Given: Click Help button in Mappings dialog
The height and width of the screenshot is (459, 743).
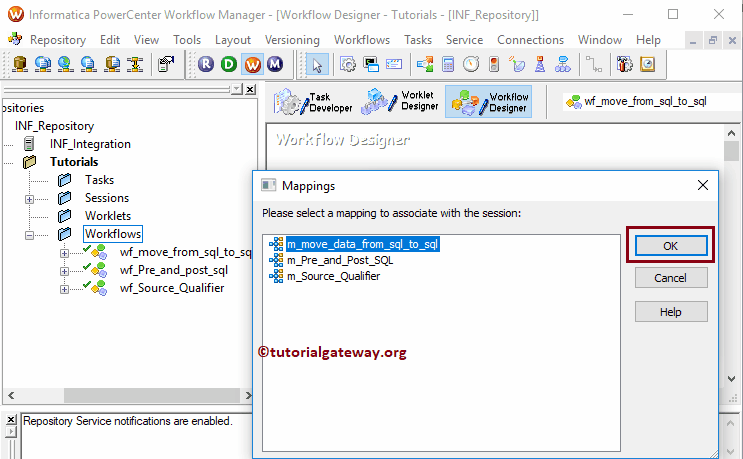Looking at the screenshot, I should tap(671, 312).
